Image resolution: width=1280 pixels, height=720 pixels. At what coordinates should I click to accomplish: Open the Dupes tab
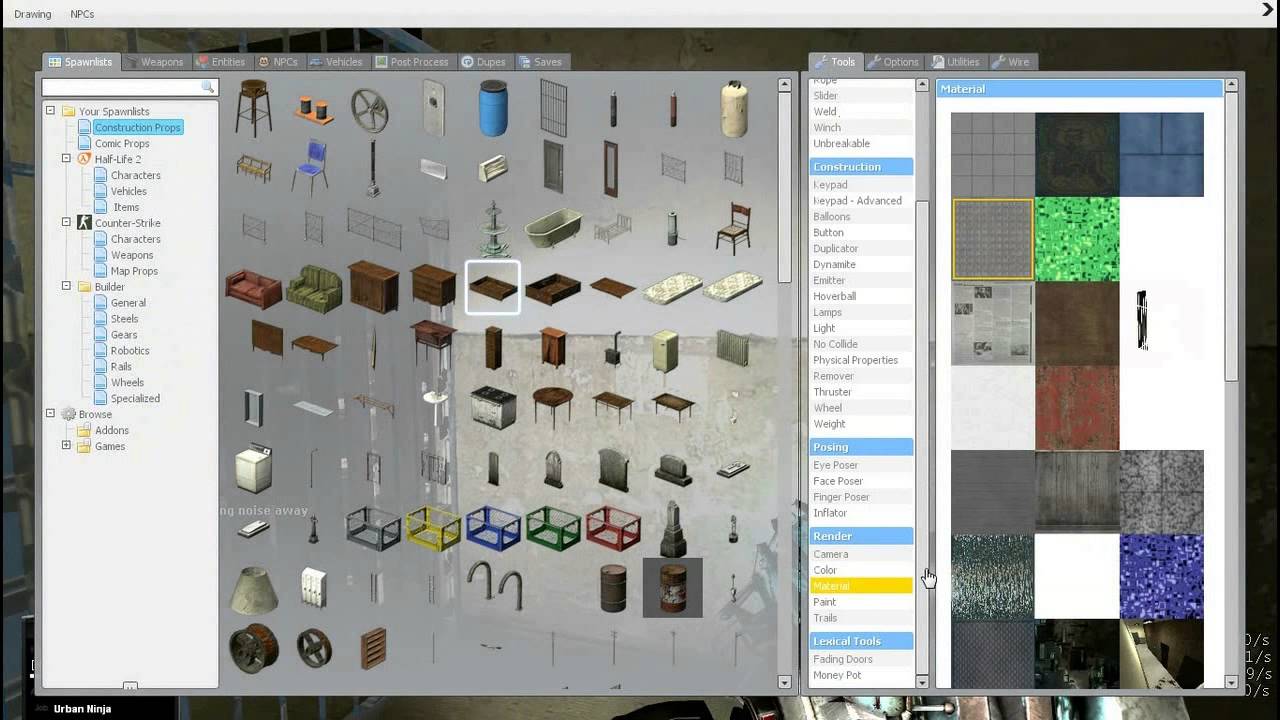(484, 62)
